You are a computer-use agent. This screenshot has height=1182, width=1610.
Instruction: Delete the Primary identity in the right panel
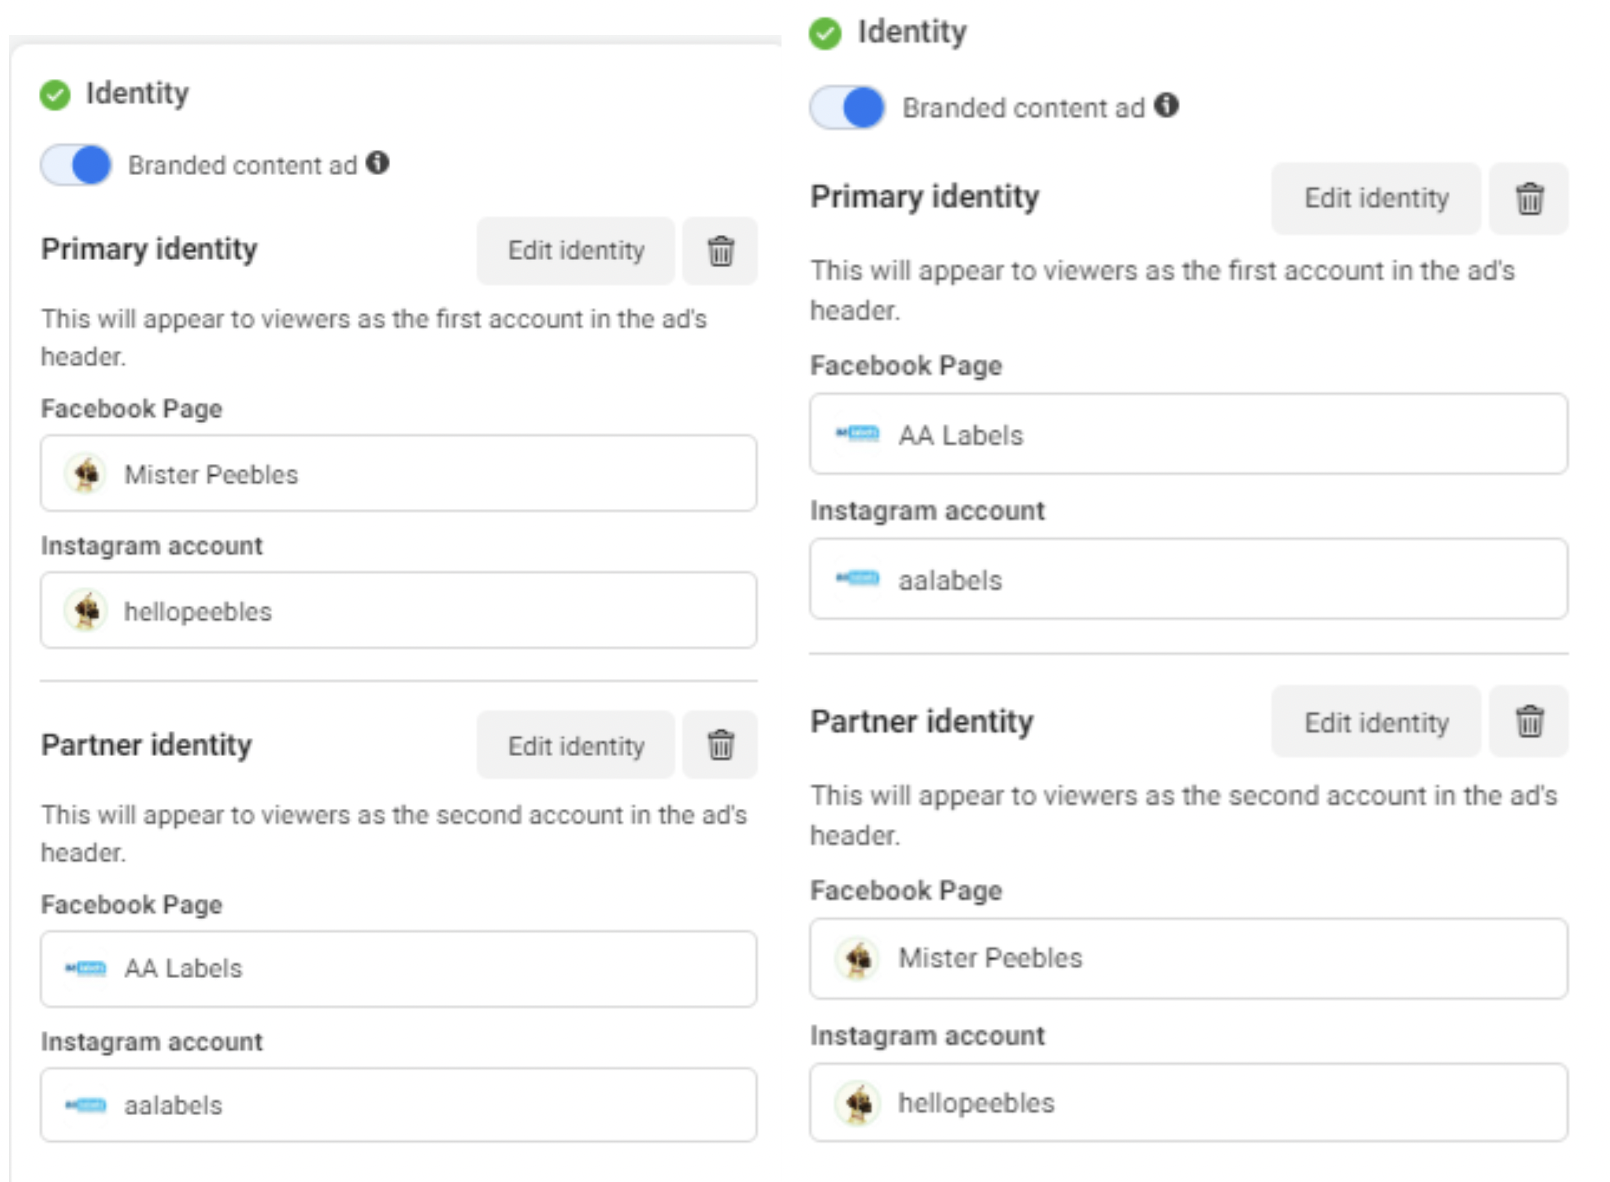1529,198
